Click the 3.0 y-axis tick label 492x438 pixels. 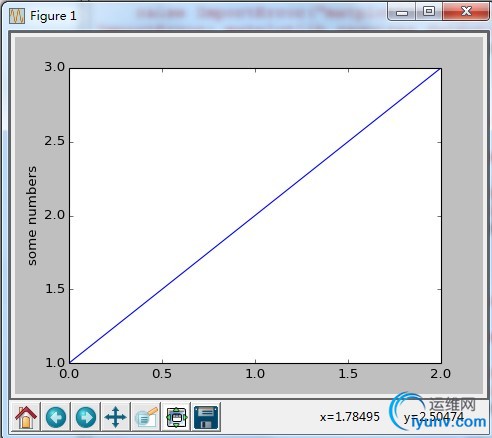(55, 67)
